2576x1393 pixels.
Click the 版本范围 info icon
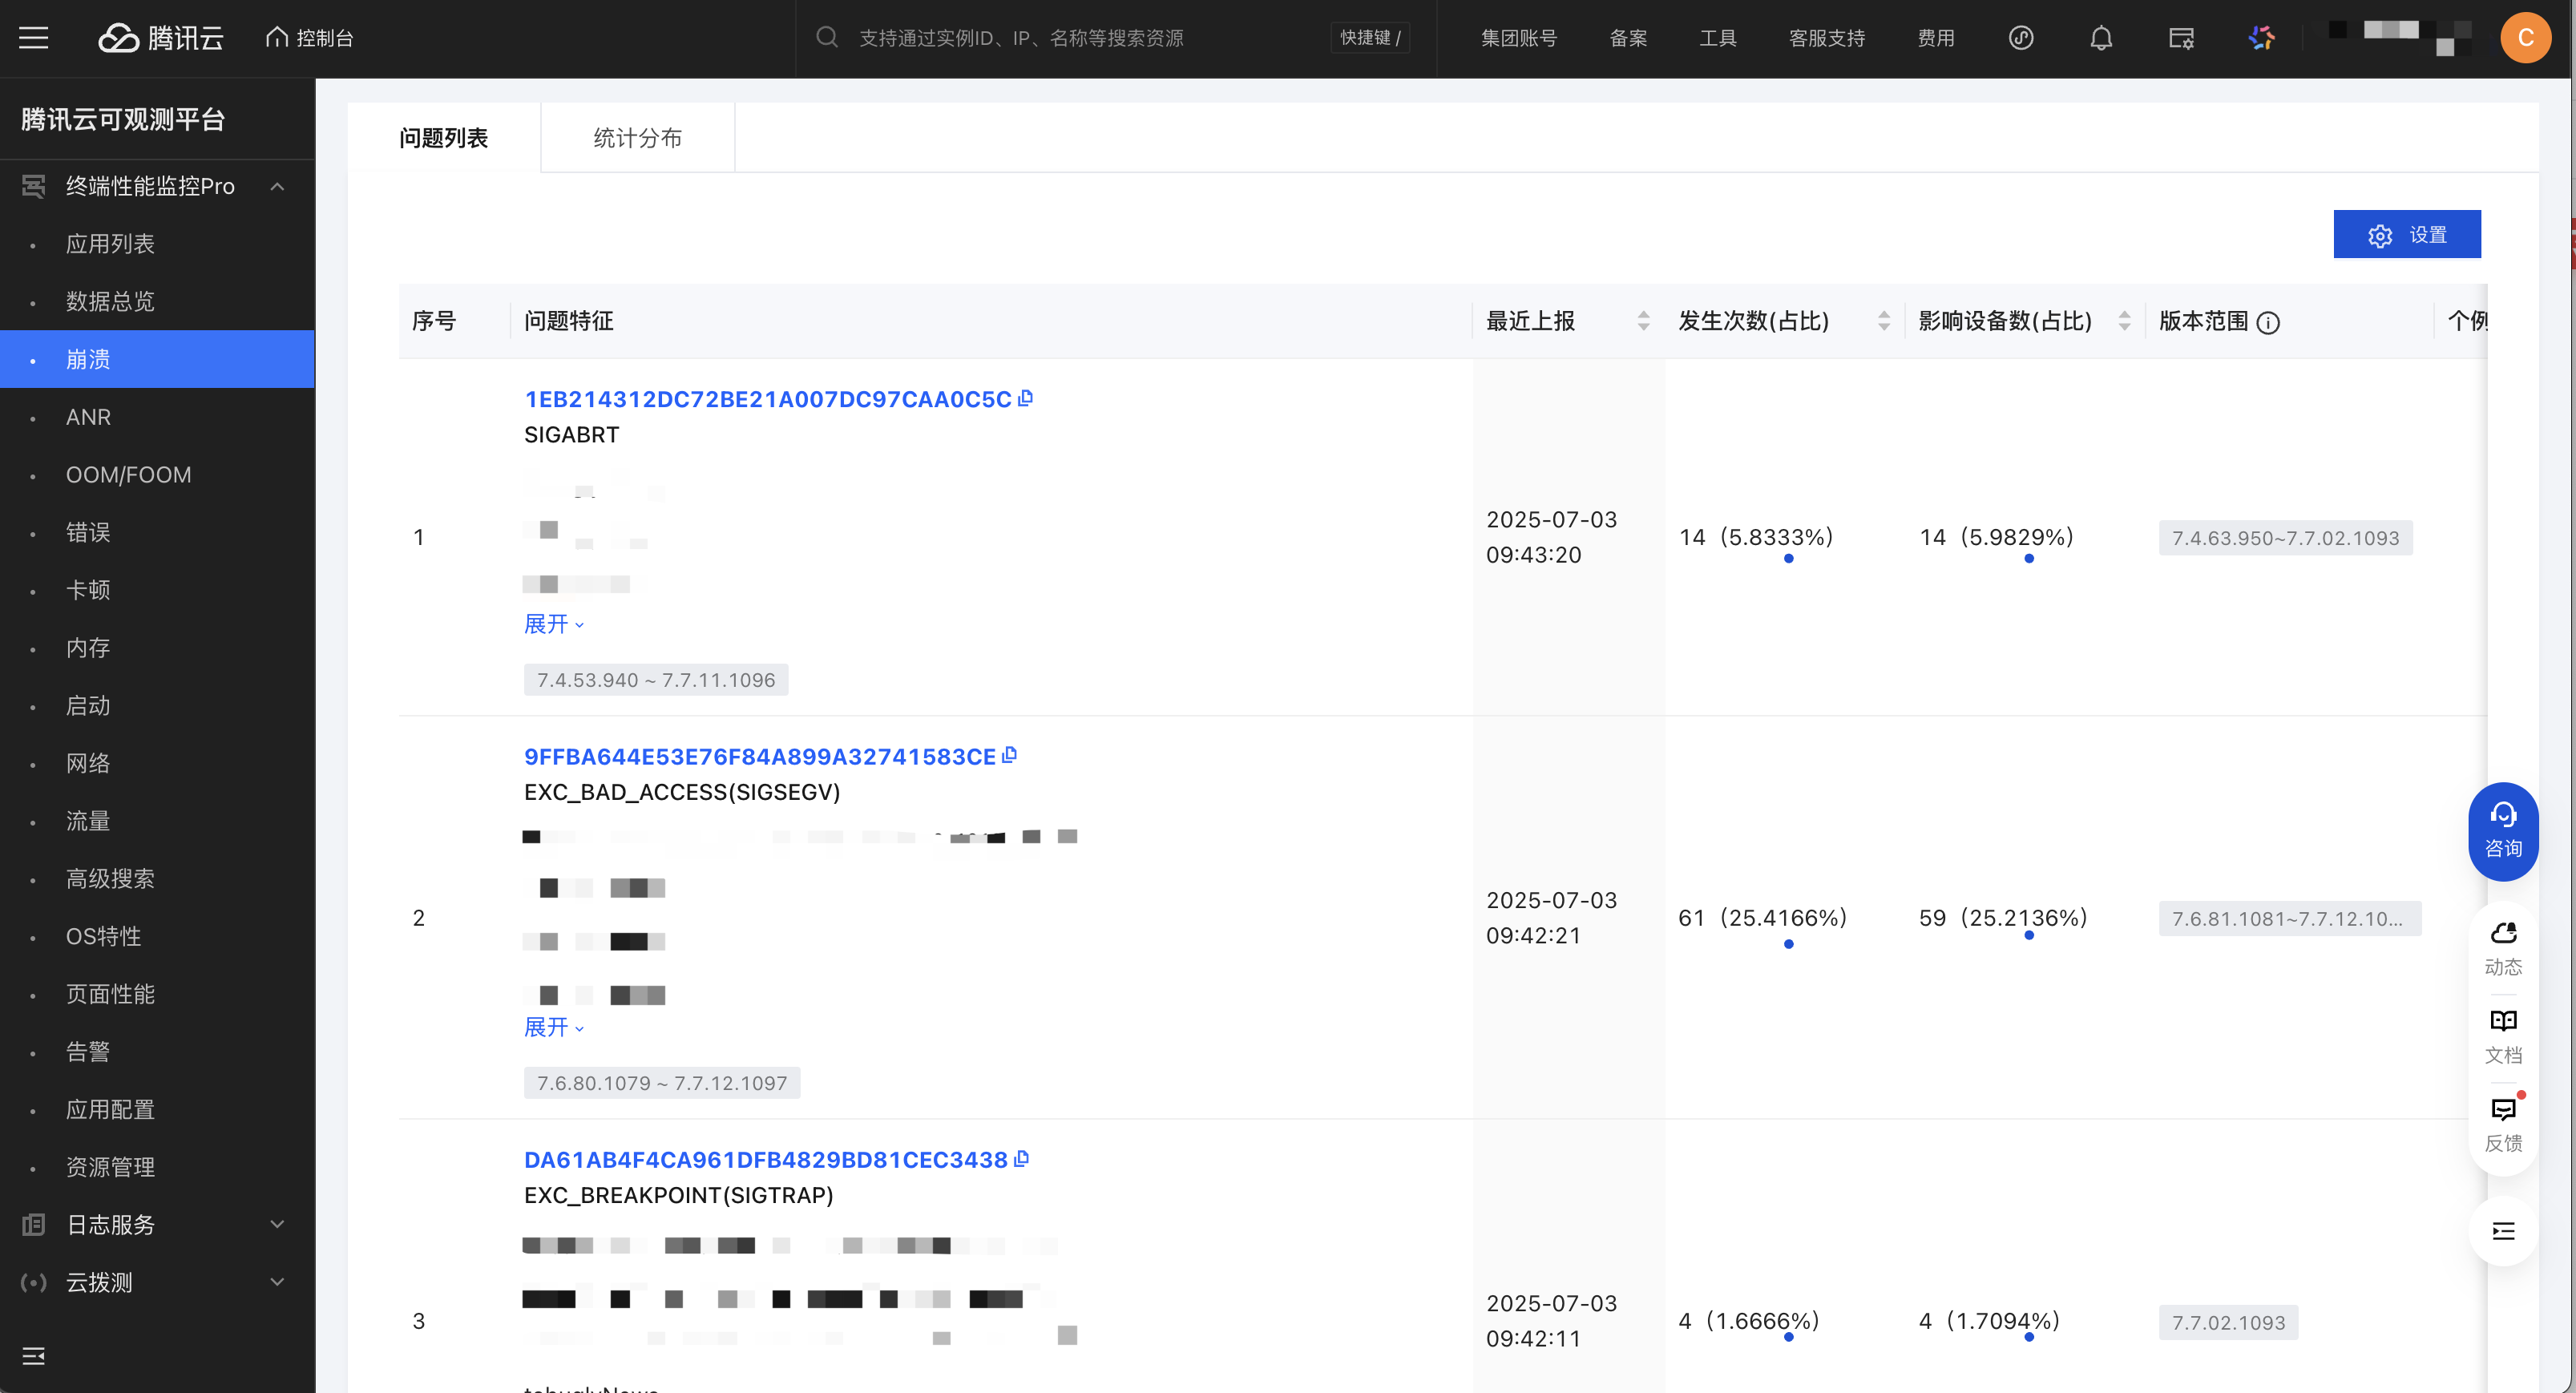click(2269, 322)
